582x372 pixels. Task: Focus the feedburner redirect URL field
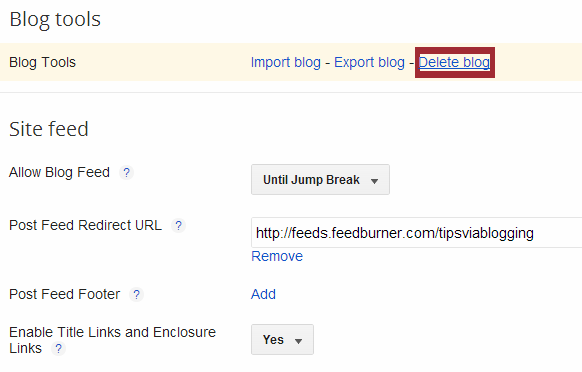[x=416, y=233]
